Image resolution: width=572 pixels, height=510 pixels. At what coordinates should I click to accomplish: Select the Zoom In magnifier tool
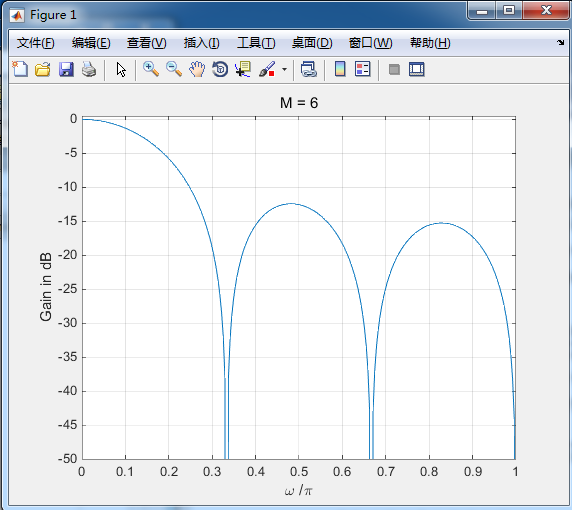coord(151,69)
